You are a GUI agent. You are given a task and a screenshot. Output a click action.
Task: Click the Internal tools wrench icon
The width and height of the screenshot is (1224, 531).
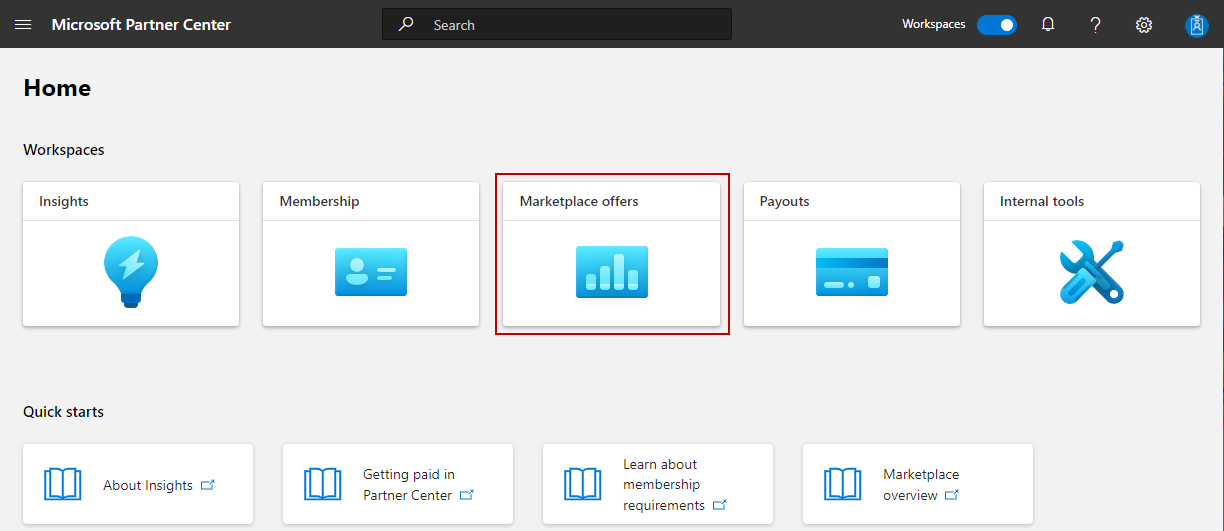1092,272
